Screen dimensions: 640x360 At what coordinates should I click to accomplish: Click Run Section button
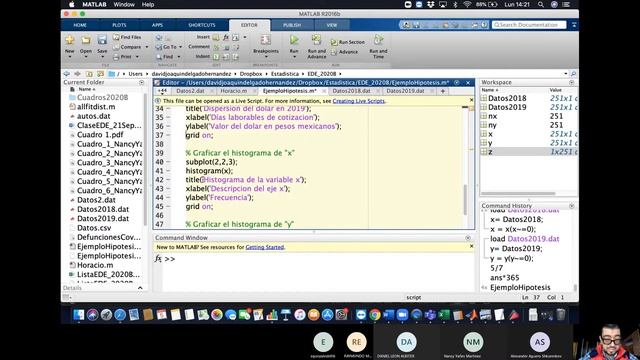pos(348,42)
